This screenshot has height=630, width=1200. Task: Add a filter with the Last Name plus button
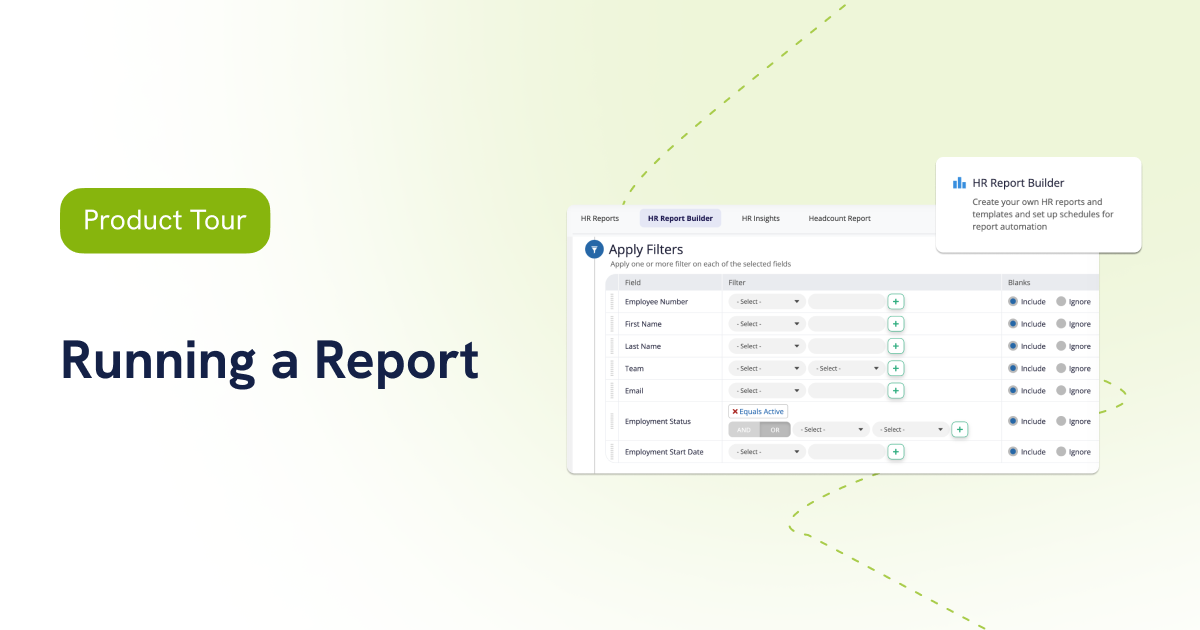(896, 346)
